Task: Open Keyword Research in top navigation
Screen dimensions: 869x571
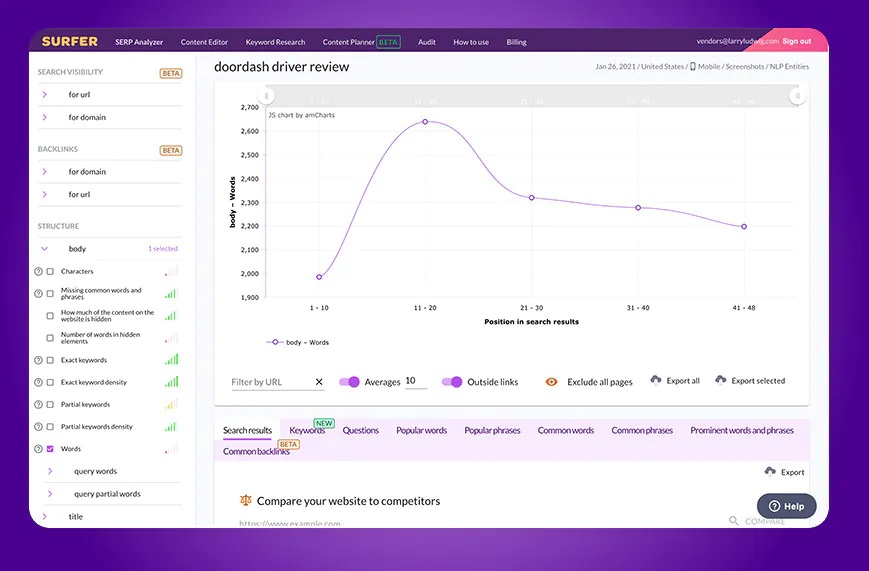Action: tap(275, 42)
